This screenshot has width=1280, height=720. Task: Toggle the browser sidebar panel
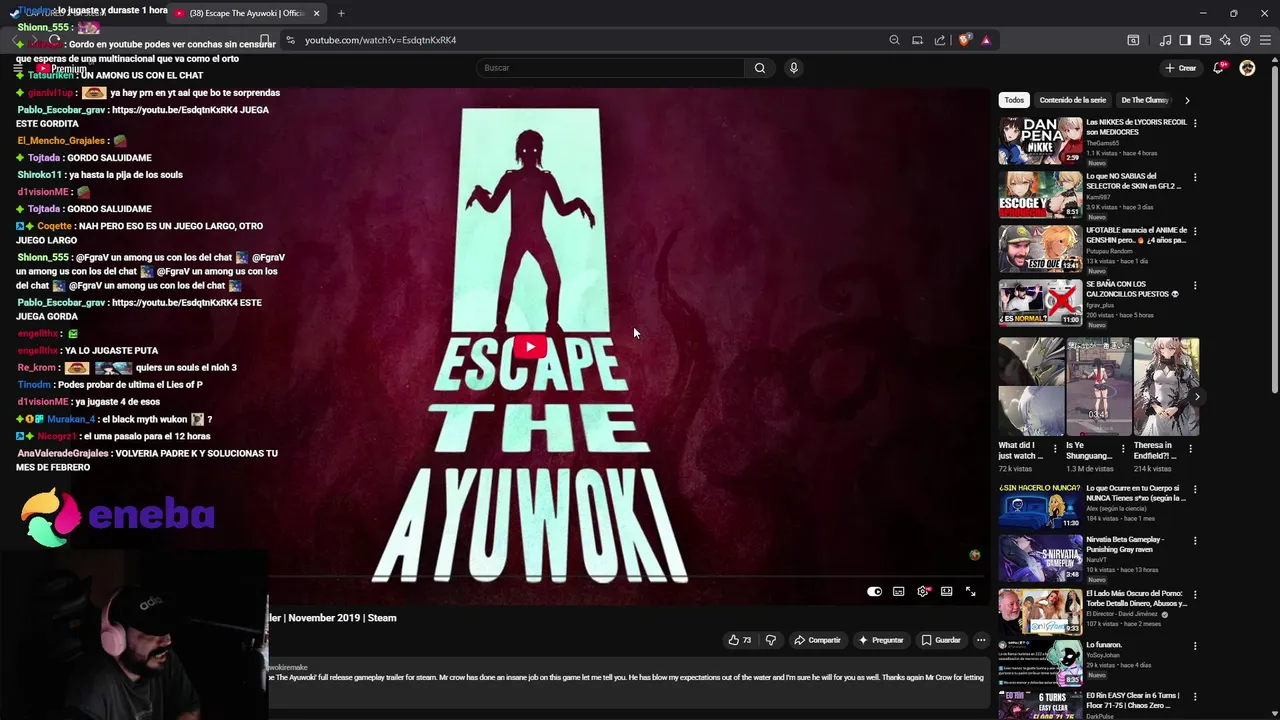pos(1185,40)
